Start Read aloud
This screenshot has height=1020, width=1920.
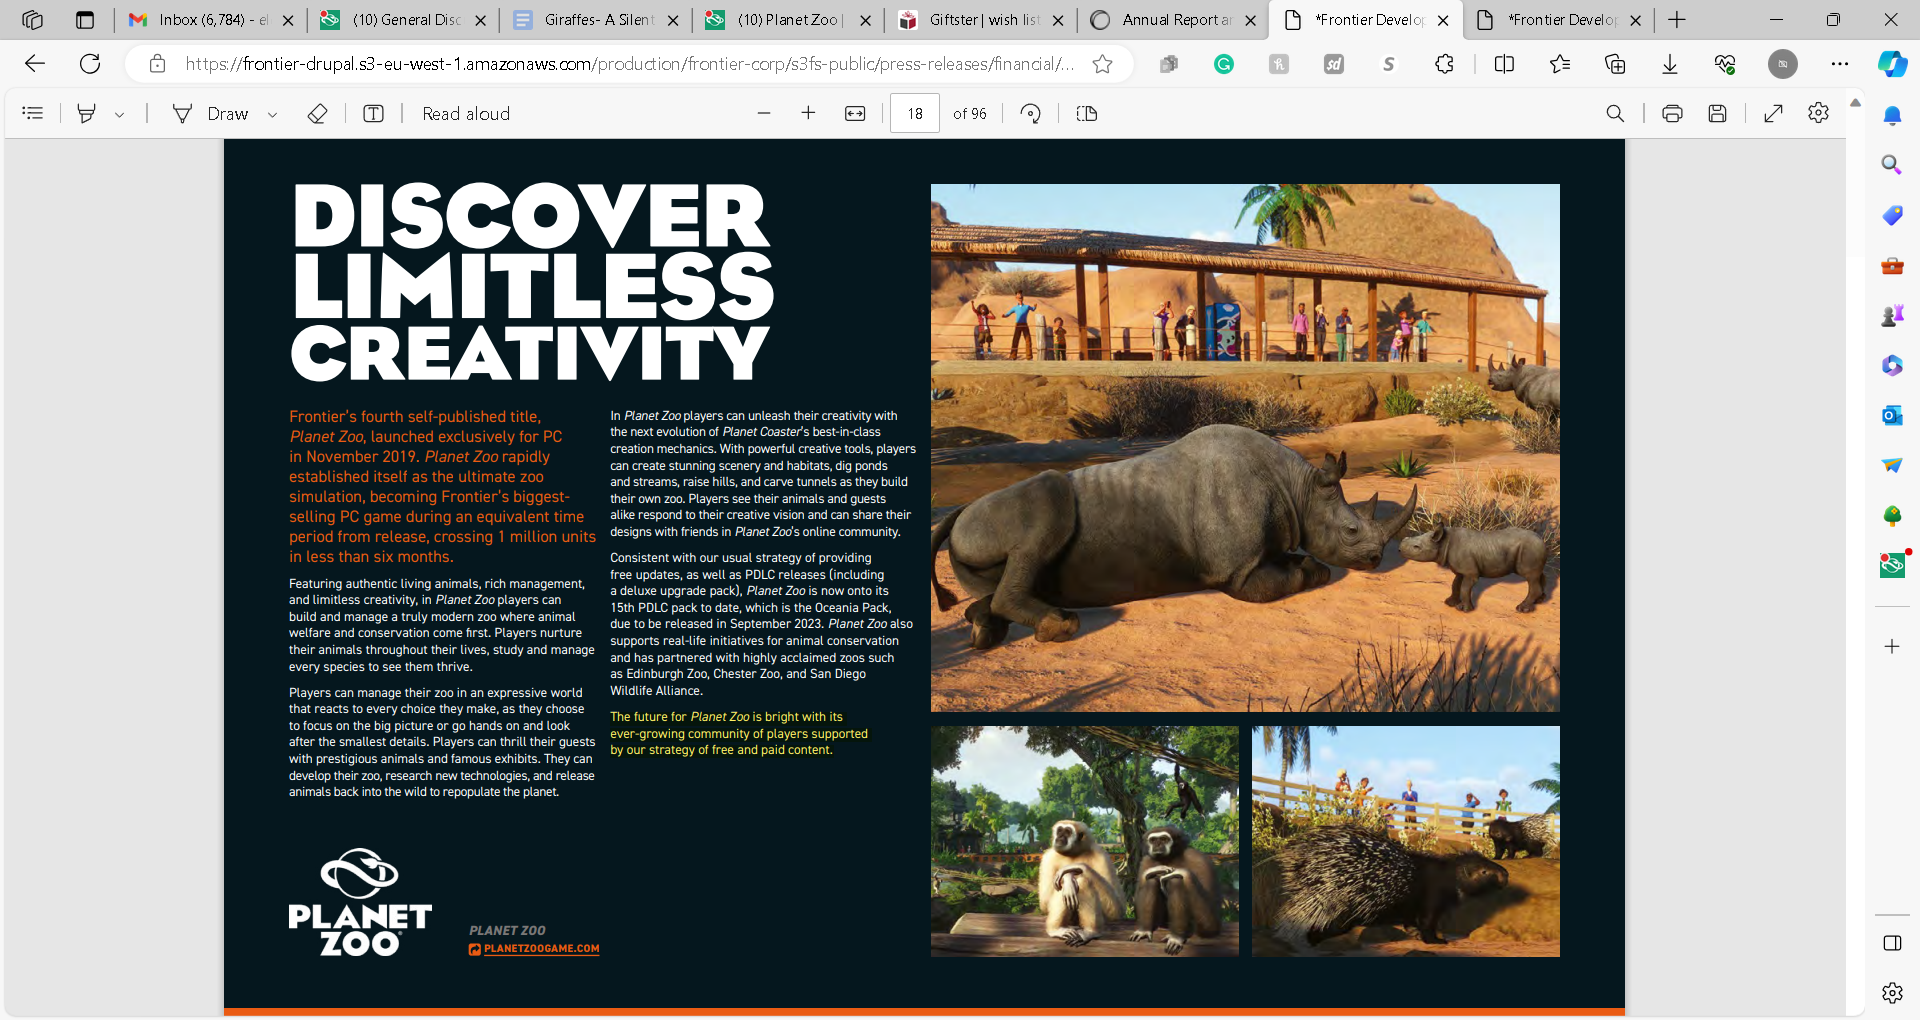(x=466, y=113)
